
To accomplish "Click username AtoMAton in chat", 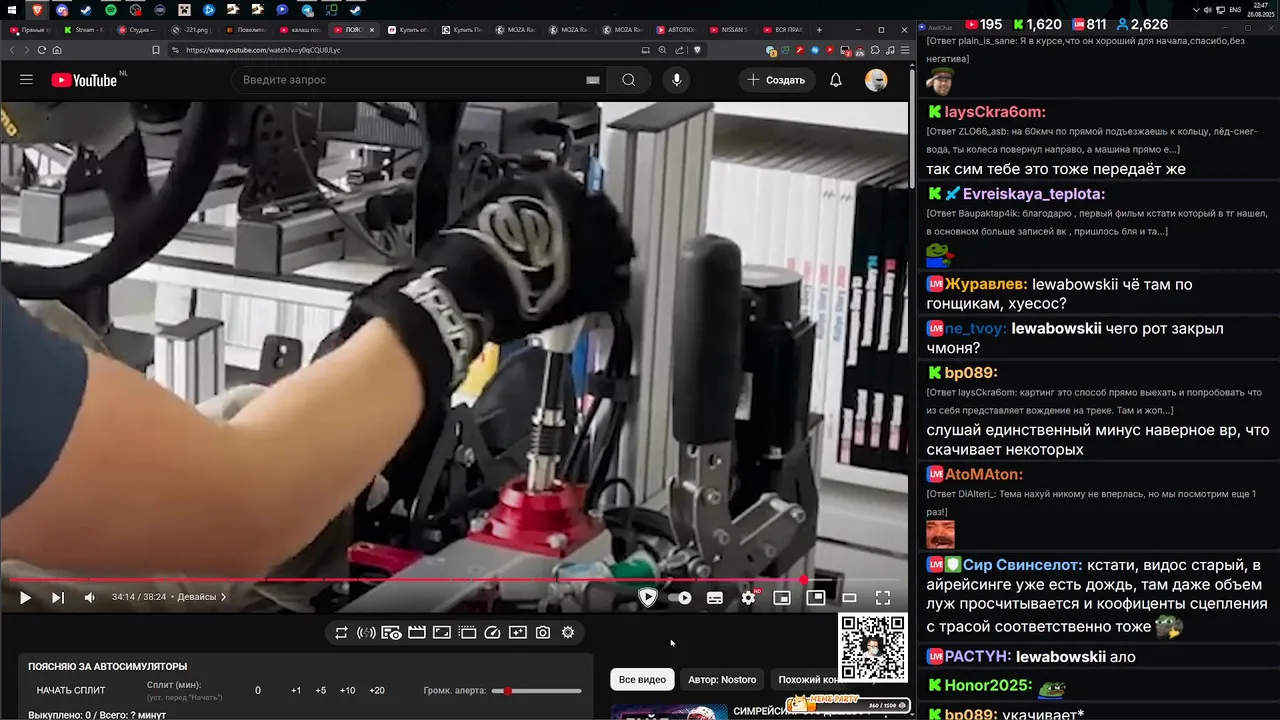I will [984, 474].
